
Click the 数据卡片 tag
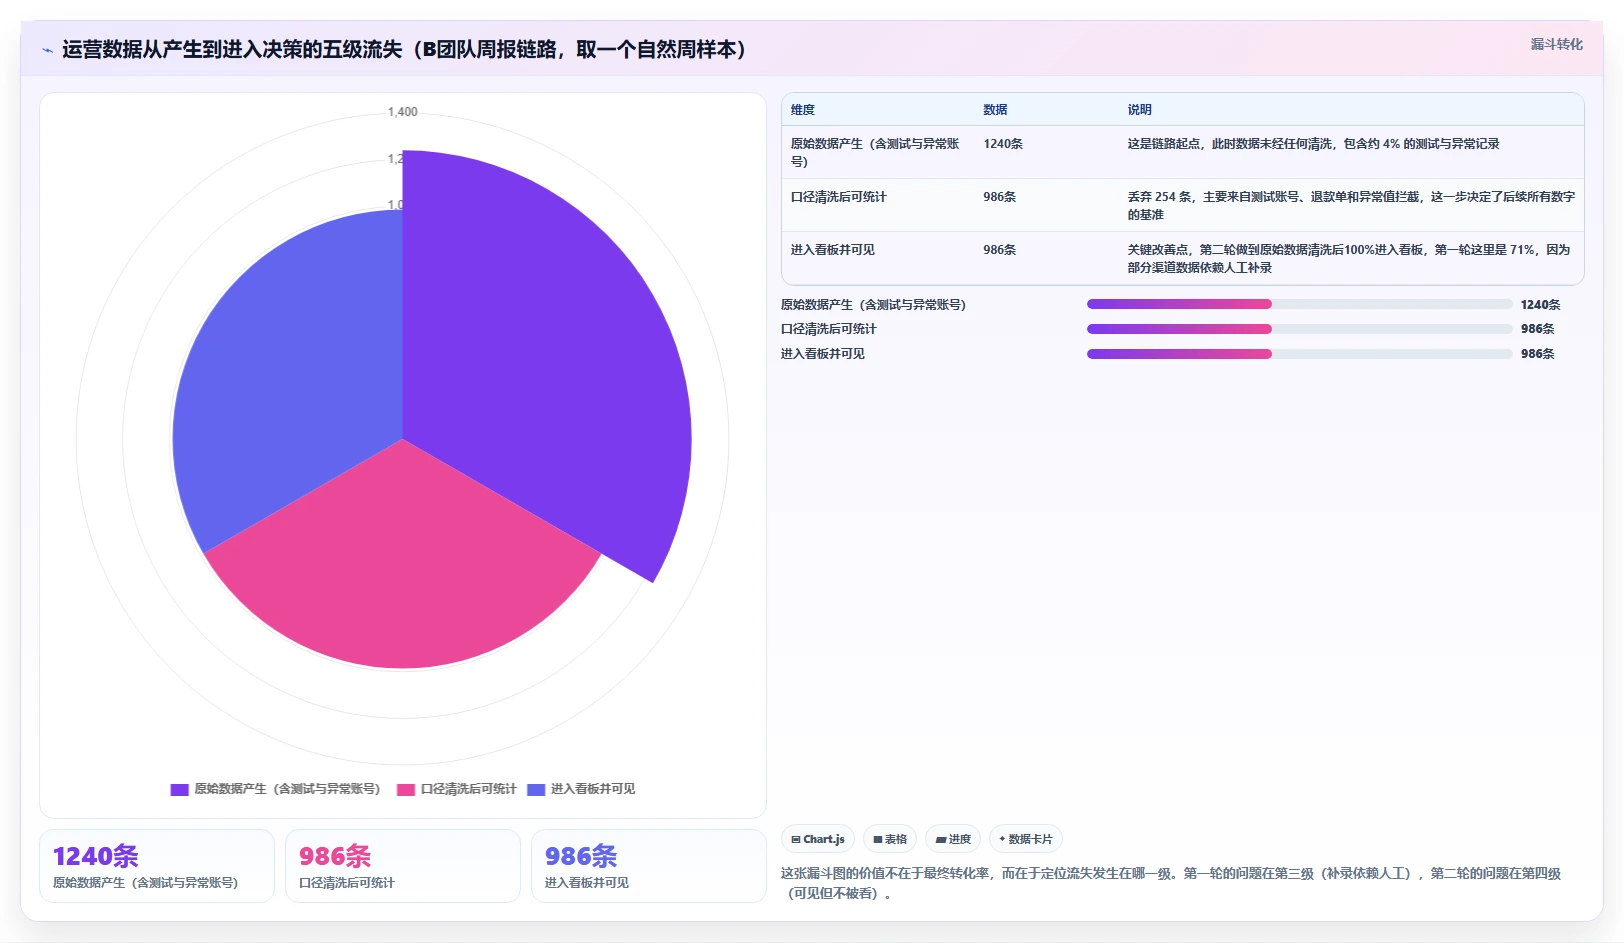click(1026, 839)
